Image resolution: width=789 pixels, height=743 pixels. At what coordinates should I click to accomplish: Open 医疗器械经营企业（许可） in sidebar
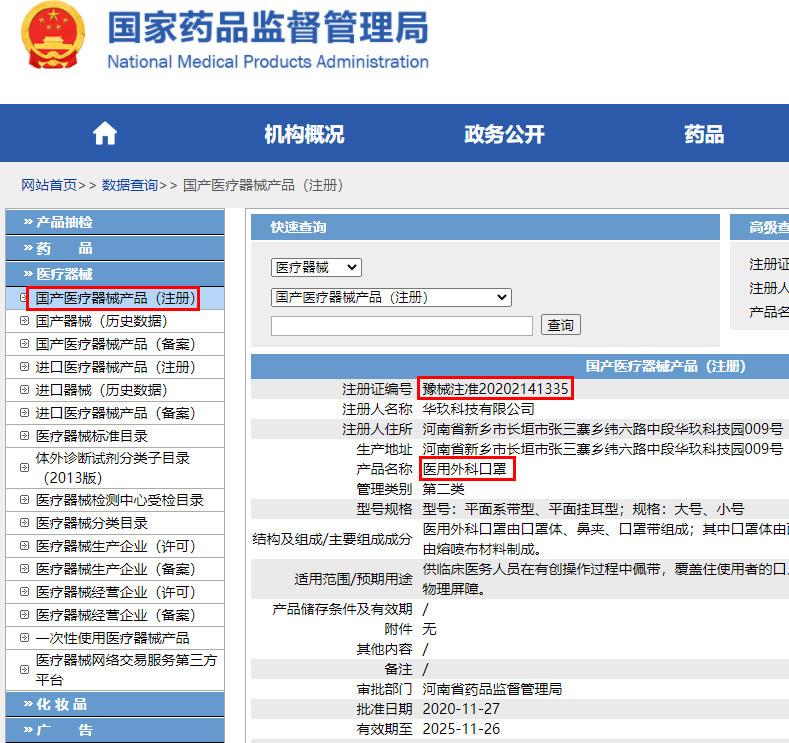[x=115, y=592]
